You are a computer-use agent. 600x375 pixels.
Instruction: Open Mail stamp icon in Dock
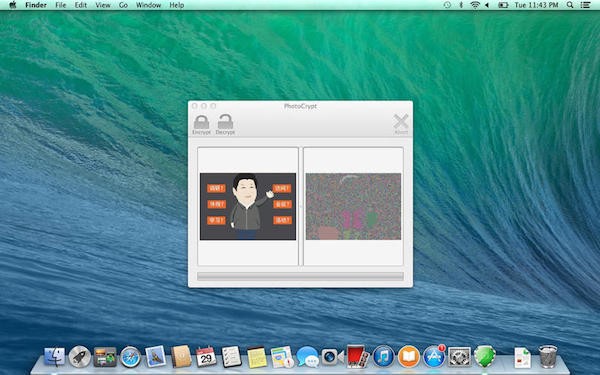[x=156, y=356]
